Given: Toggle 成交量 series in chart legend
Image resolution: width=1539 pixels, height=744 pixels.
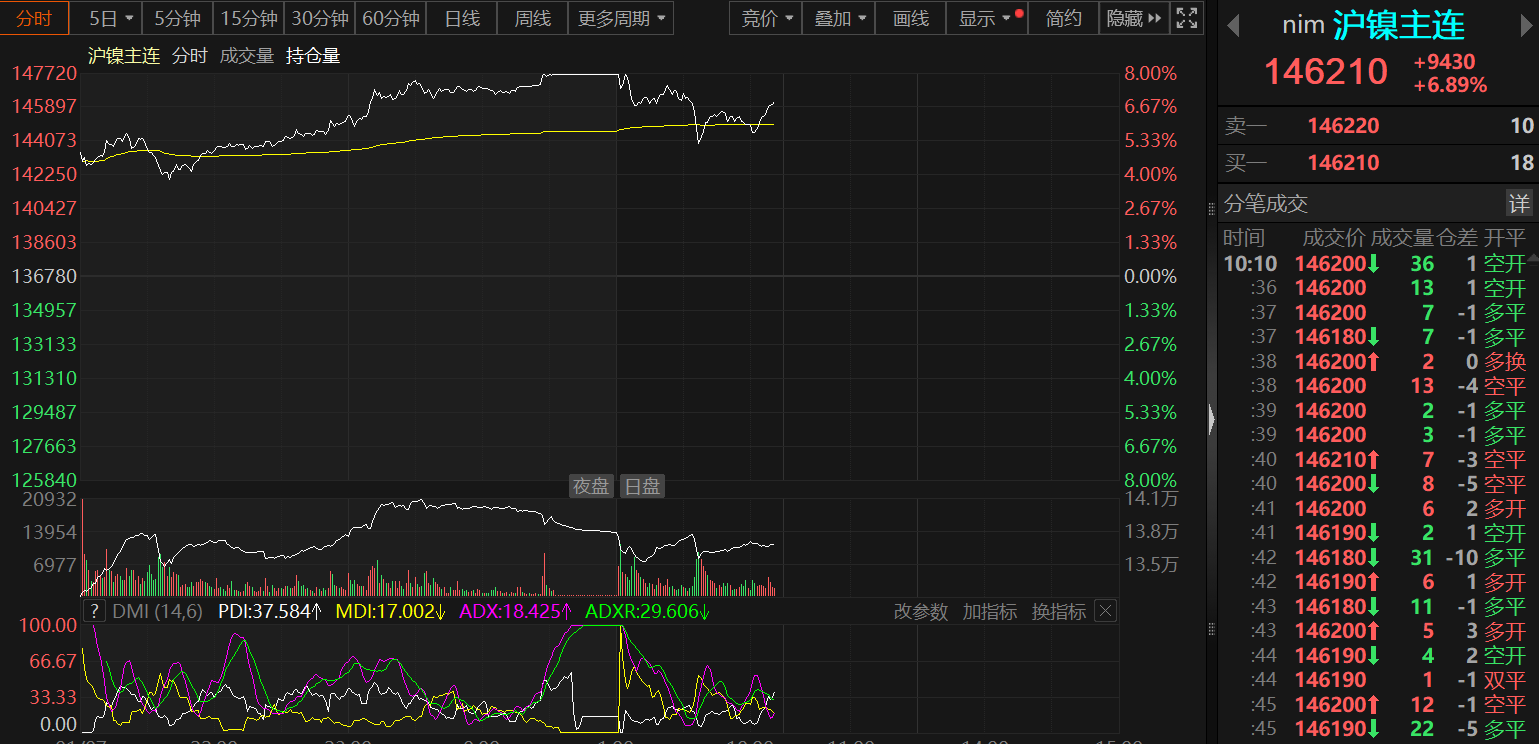Looking at the screenshot, I should pos(246,56).
